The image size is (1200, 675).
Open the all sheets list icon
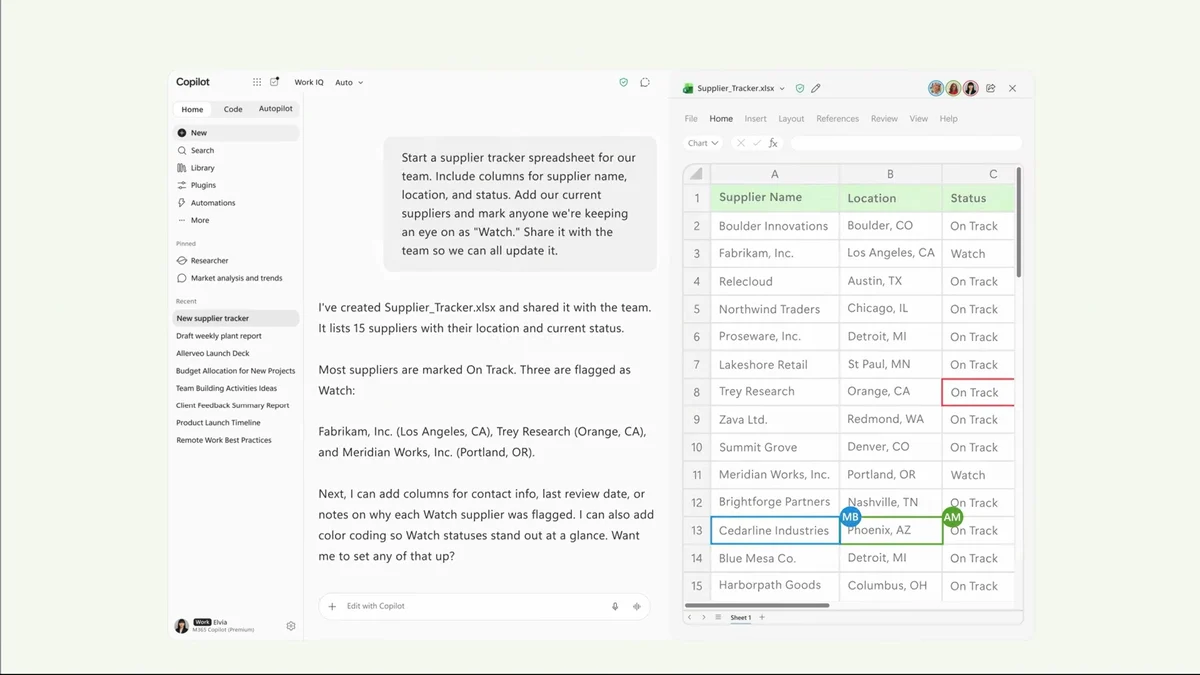coord(718,618)
